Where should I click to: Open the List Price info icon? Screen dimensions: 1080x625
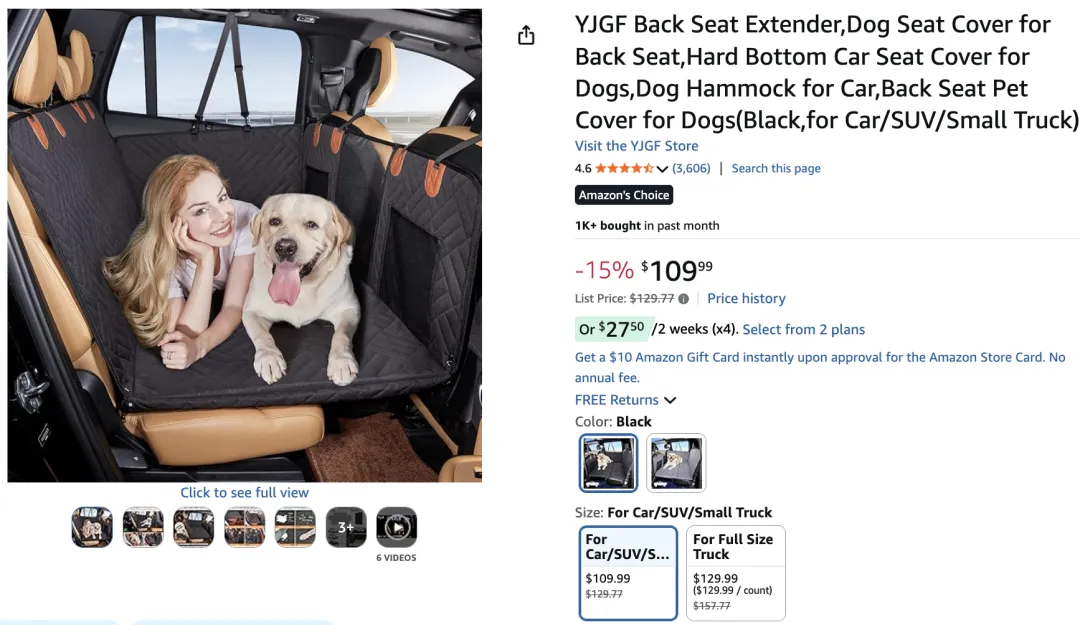[684, 299]
